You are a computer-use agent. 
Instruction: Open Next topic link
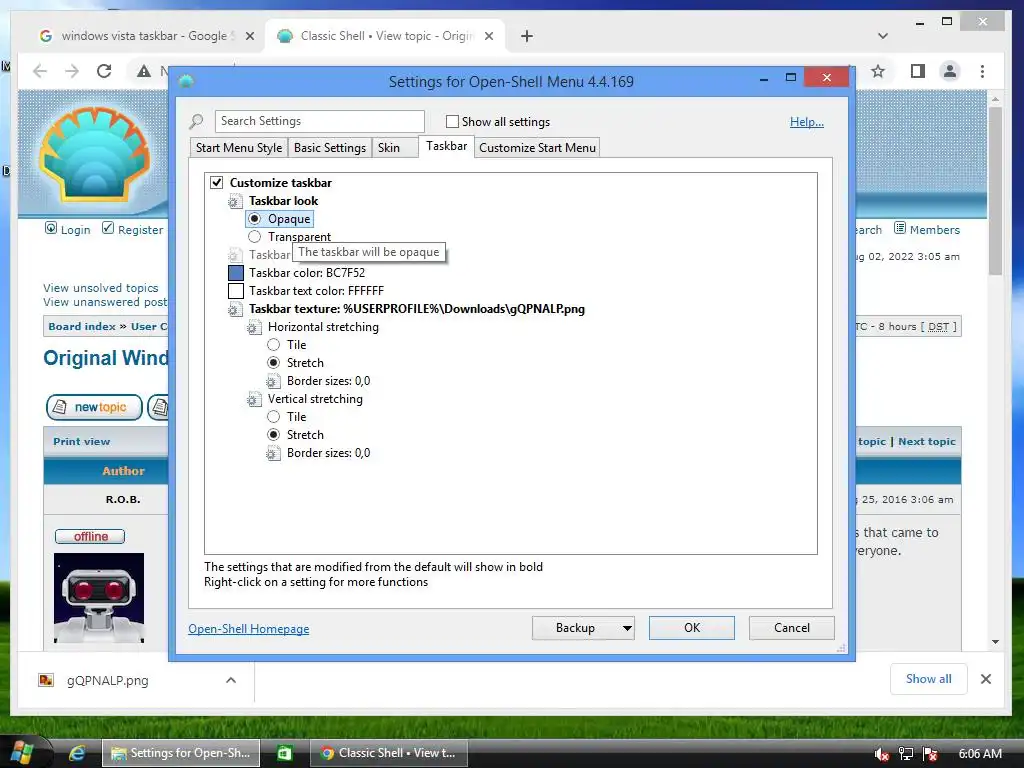(x=927, y=441)
